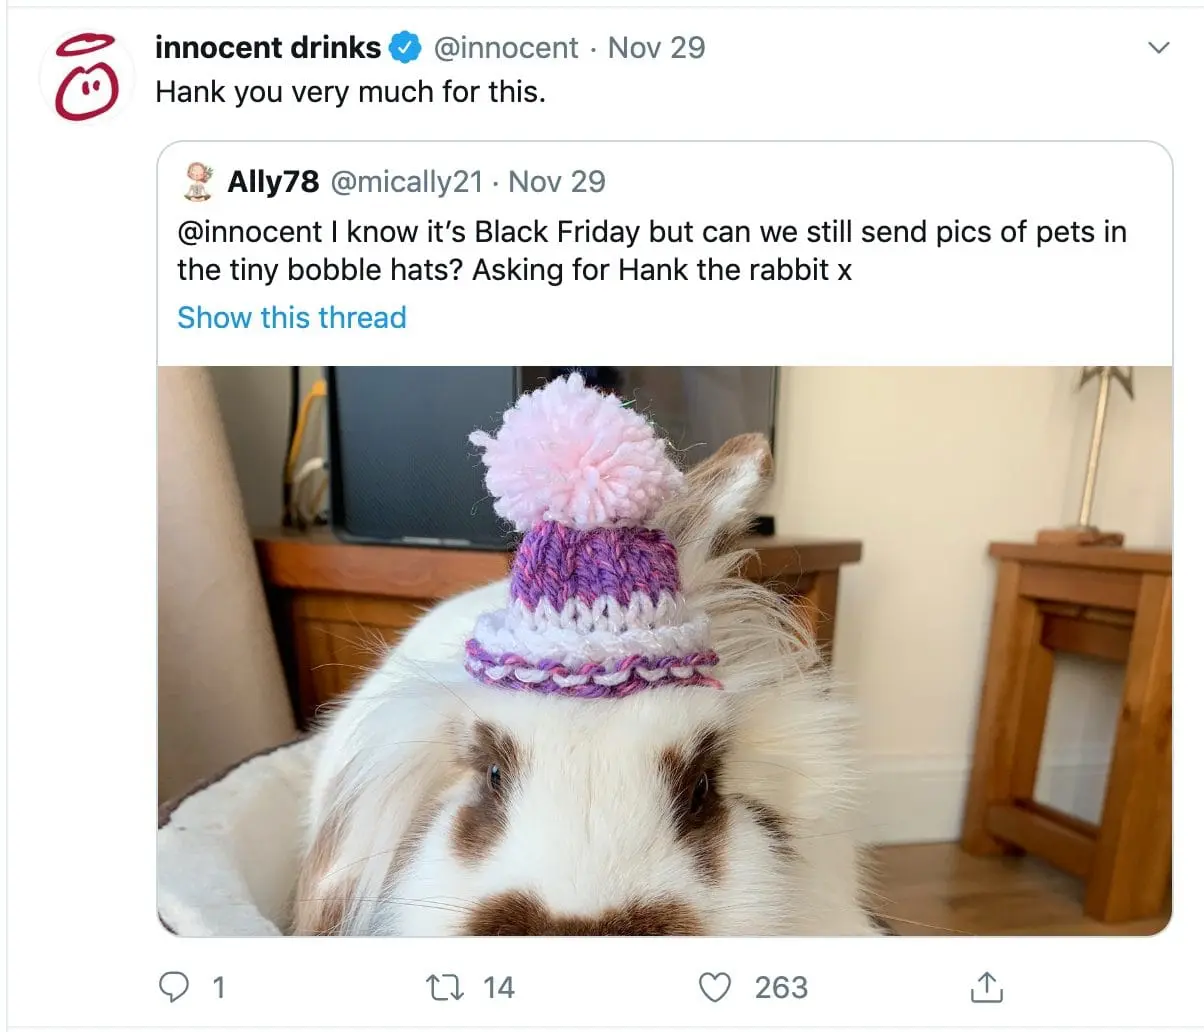Open the innocent drinks profile name
1204x1032 pixels.
click(268, 47)
